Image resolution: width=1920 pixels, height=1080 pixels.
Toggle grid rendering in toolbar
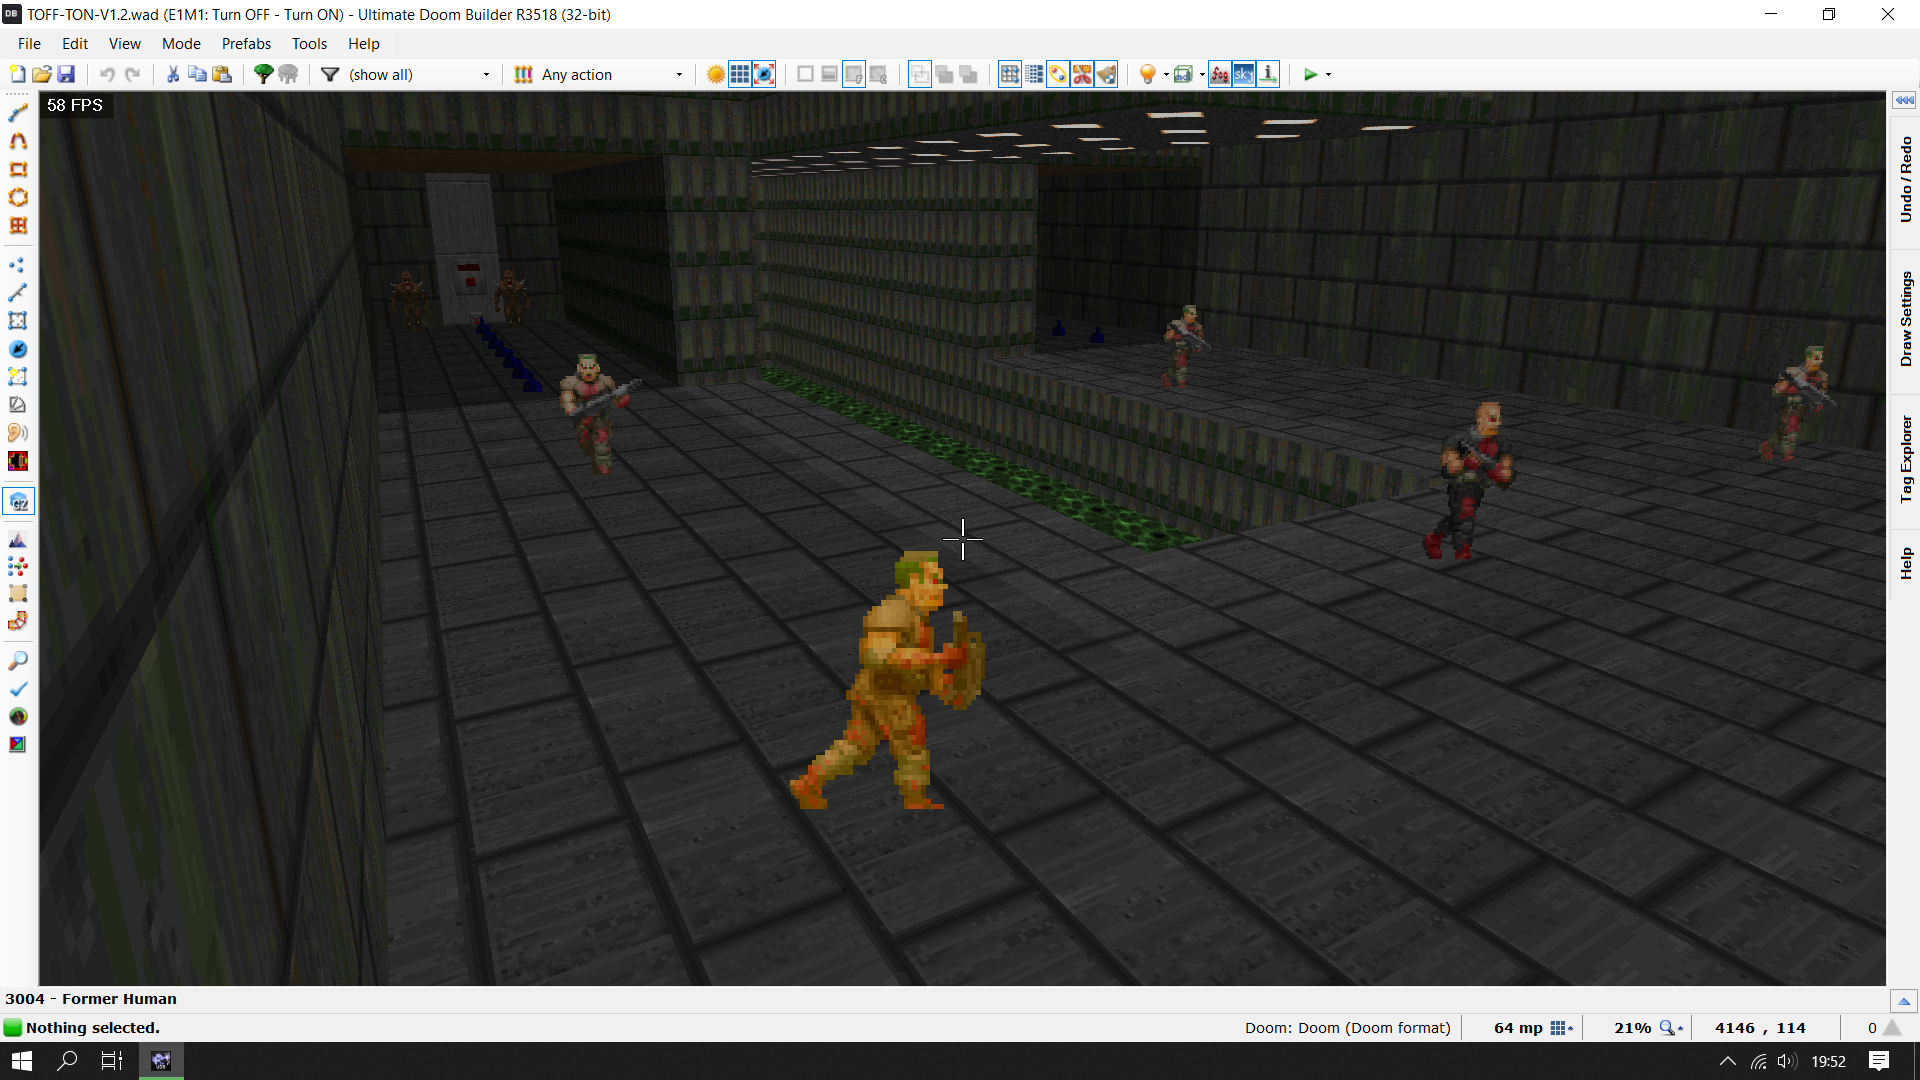(x=740, y=74)
